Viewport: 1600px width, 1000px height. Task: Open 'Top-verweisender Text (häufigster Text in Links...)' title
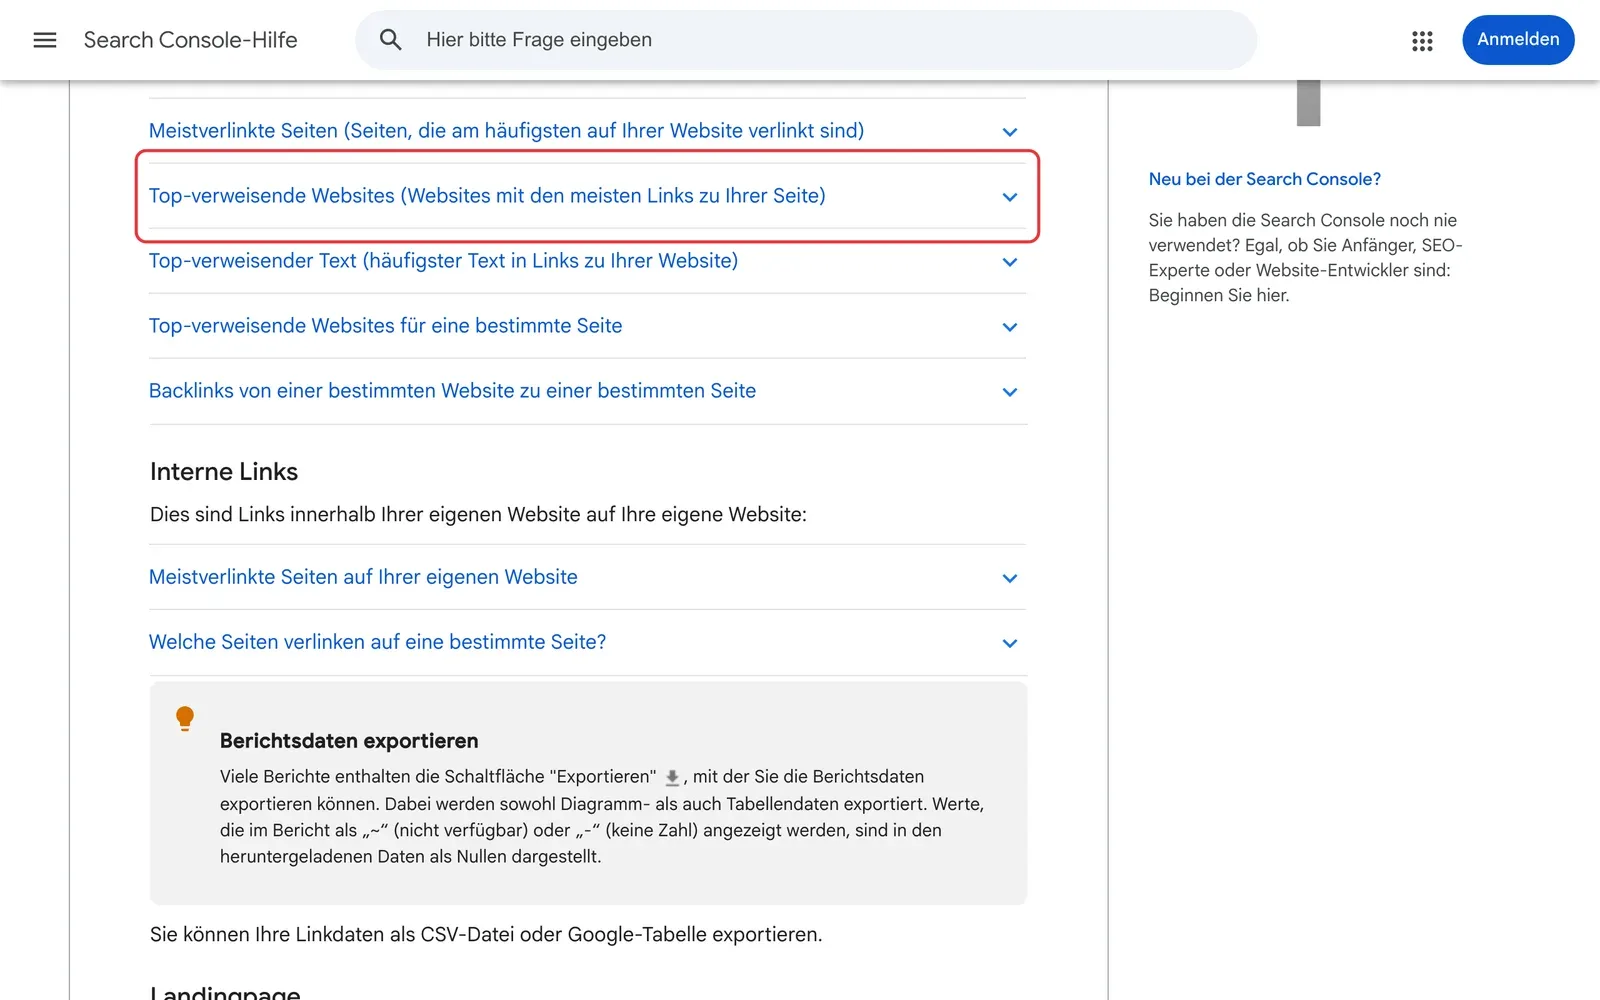443,261
